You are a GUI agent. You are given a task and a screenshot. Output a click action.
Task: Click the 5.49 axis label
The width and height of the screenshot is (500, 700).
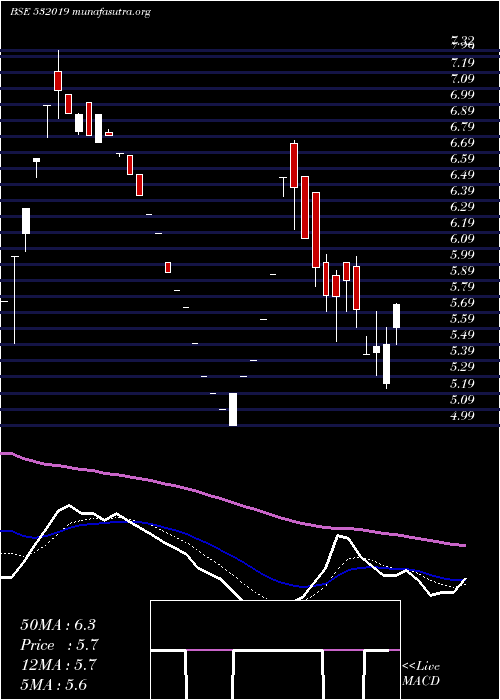pyautogui.click(x=462, y=335)
